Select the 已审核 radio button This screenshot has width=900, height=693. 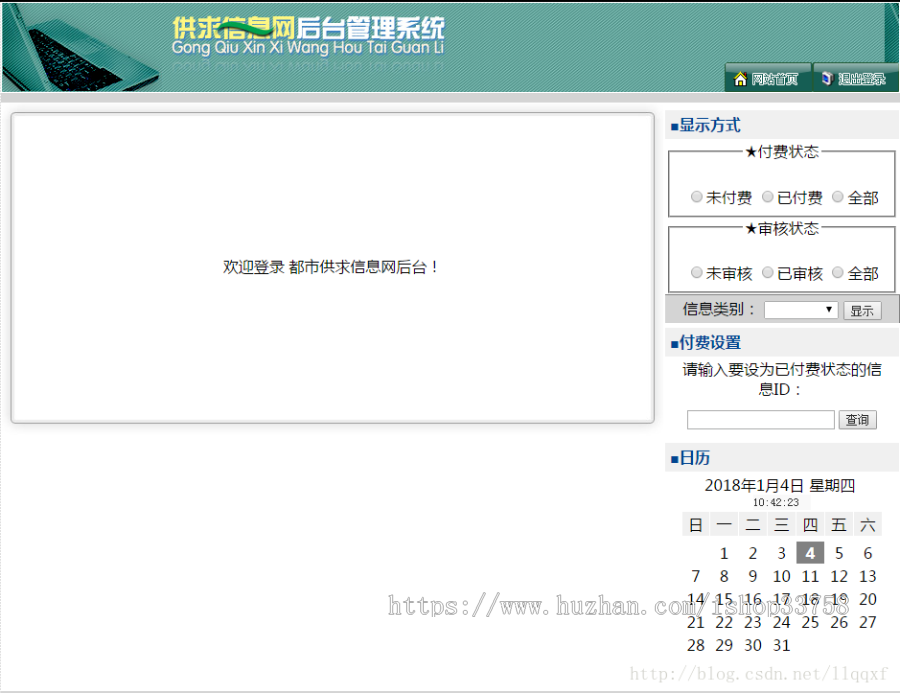click(x=767, y=272)
